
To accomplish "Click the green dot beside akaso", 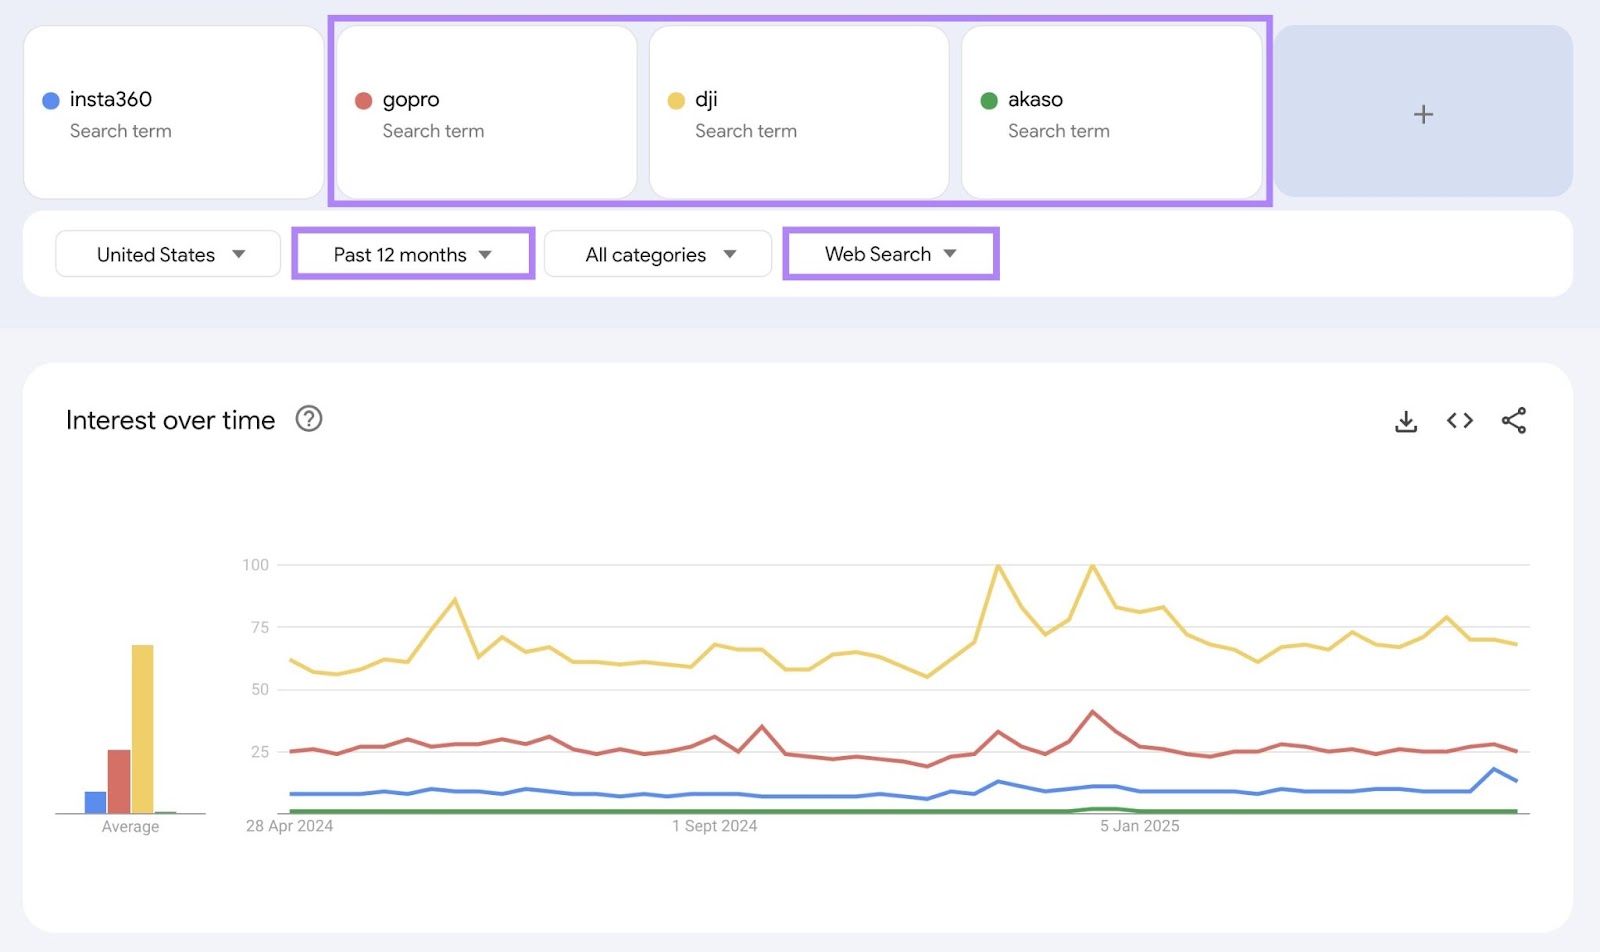I will [988, 99].
